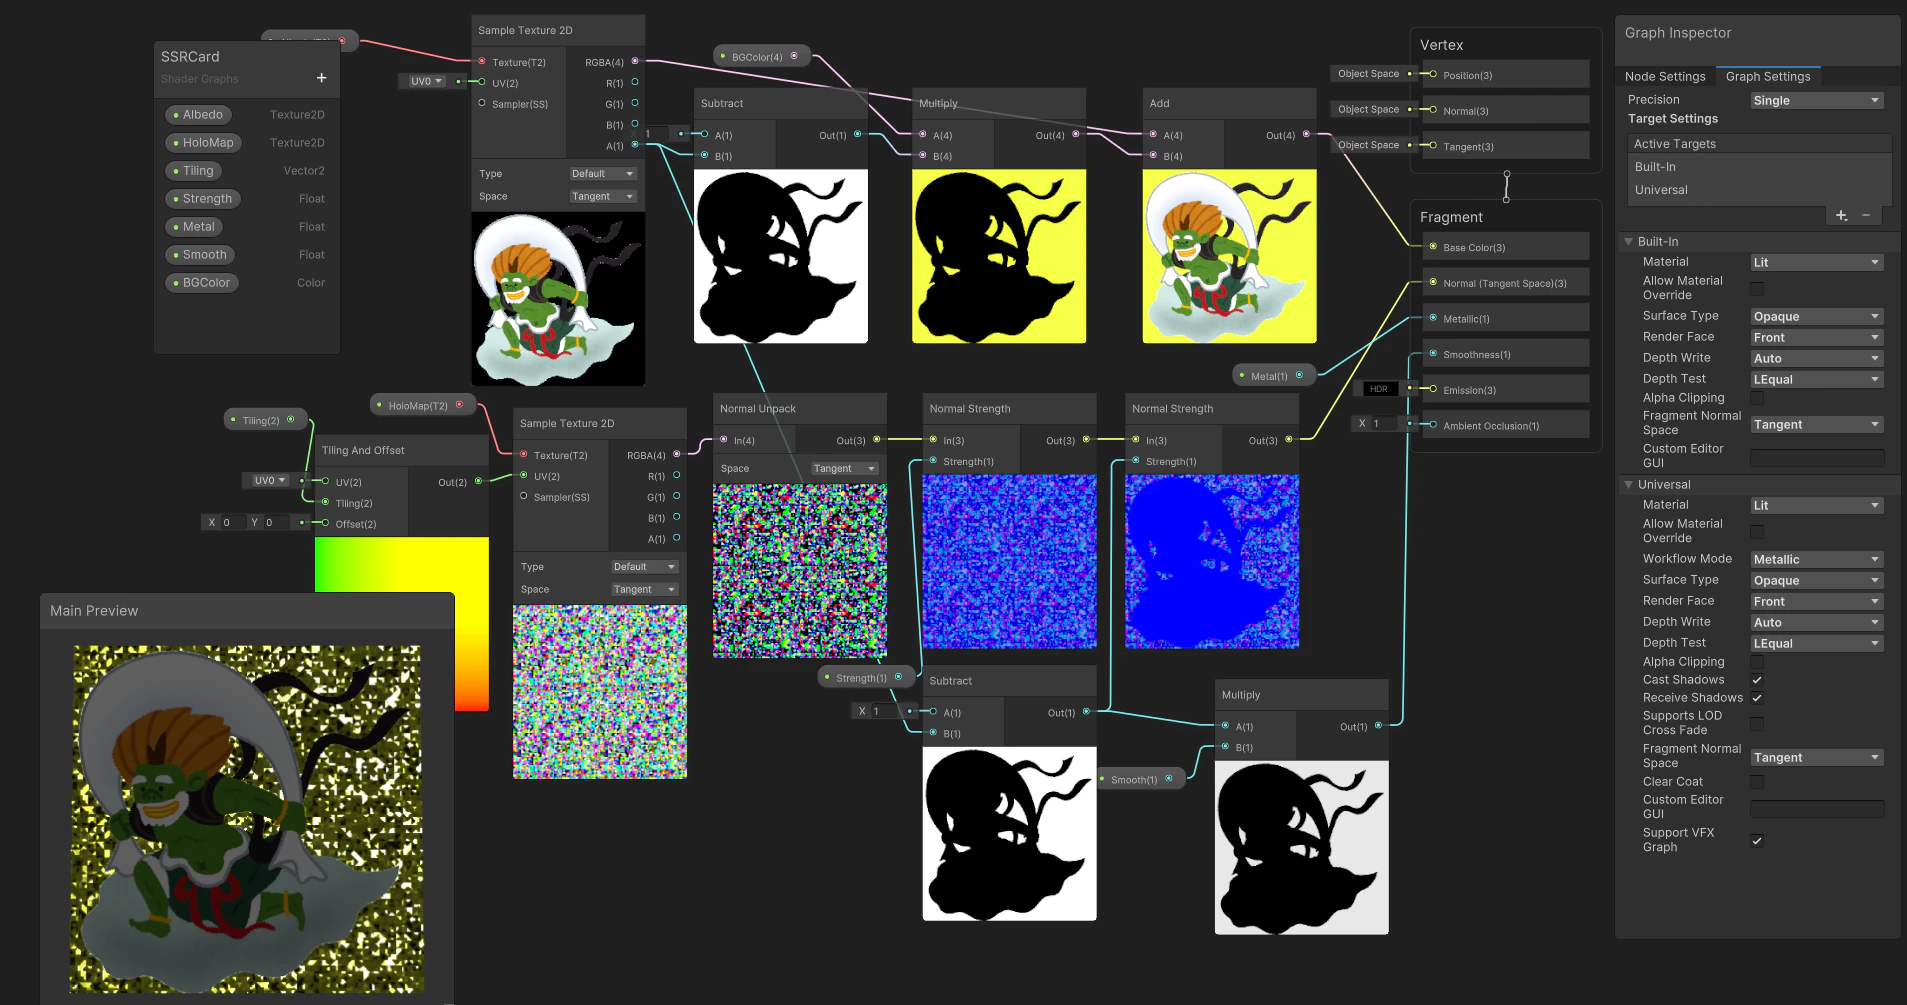The image size is (1907, 1005).
Task: Click the Out(3) port on Normal Unpack node
Action: coord(877,440)
